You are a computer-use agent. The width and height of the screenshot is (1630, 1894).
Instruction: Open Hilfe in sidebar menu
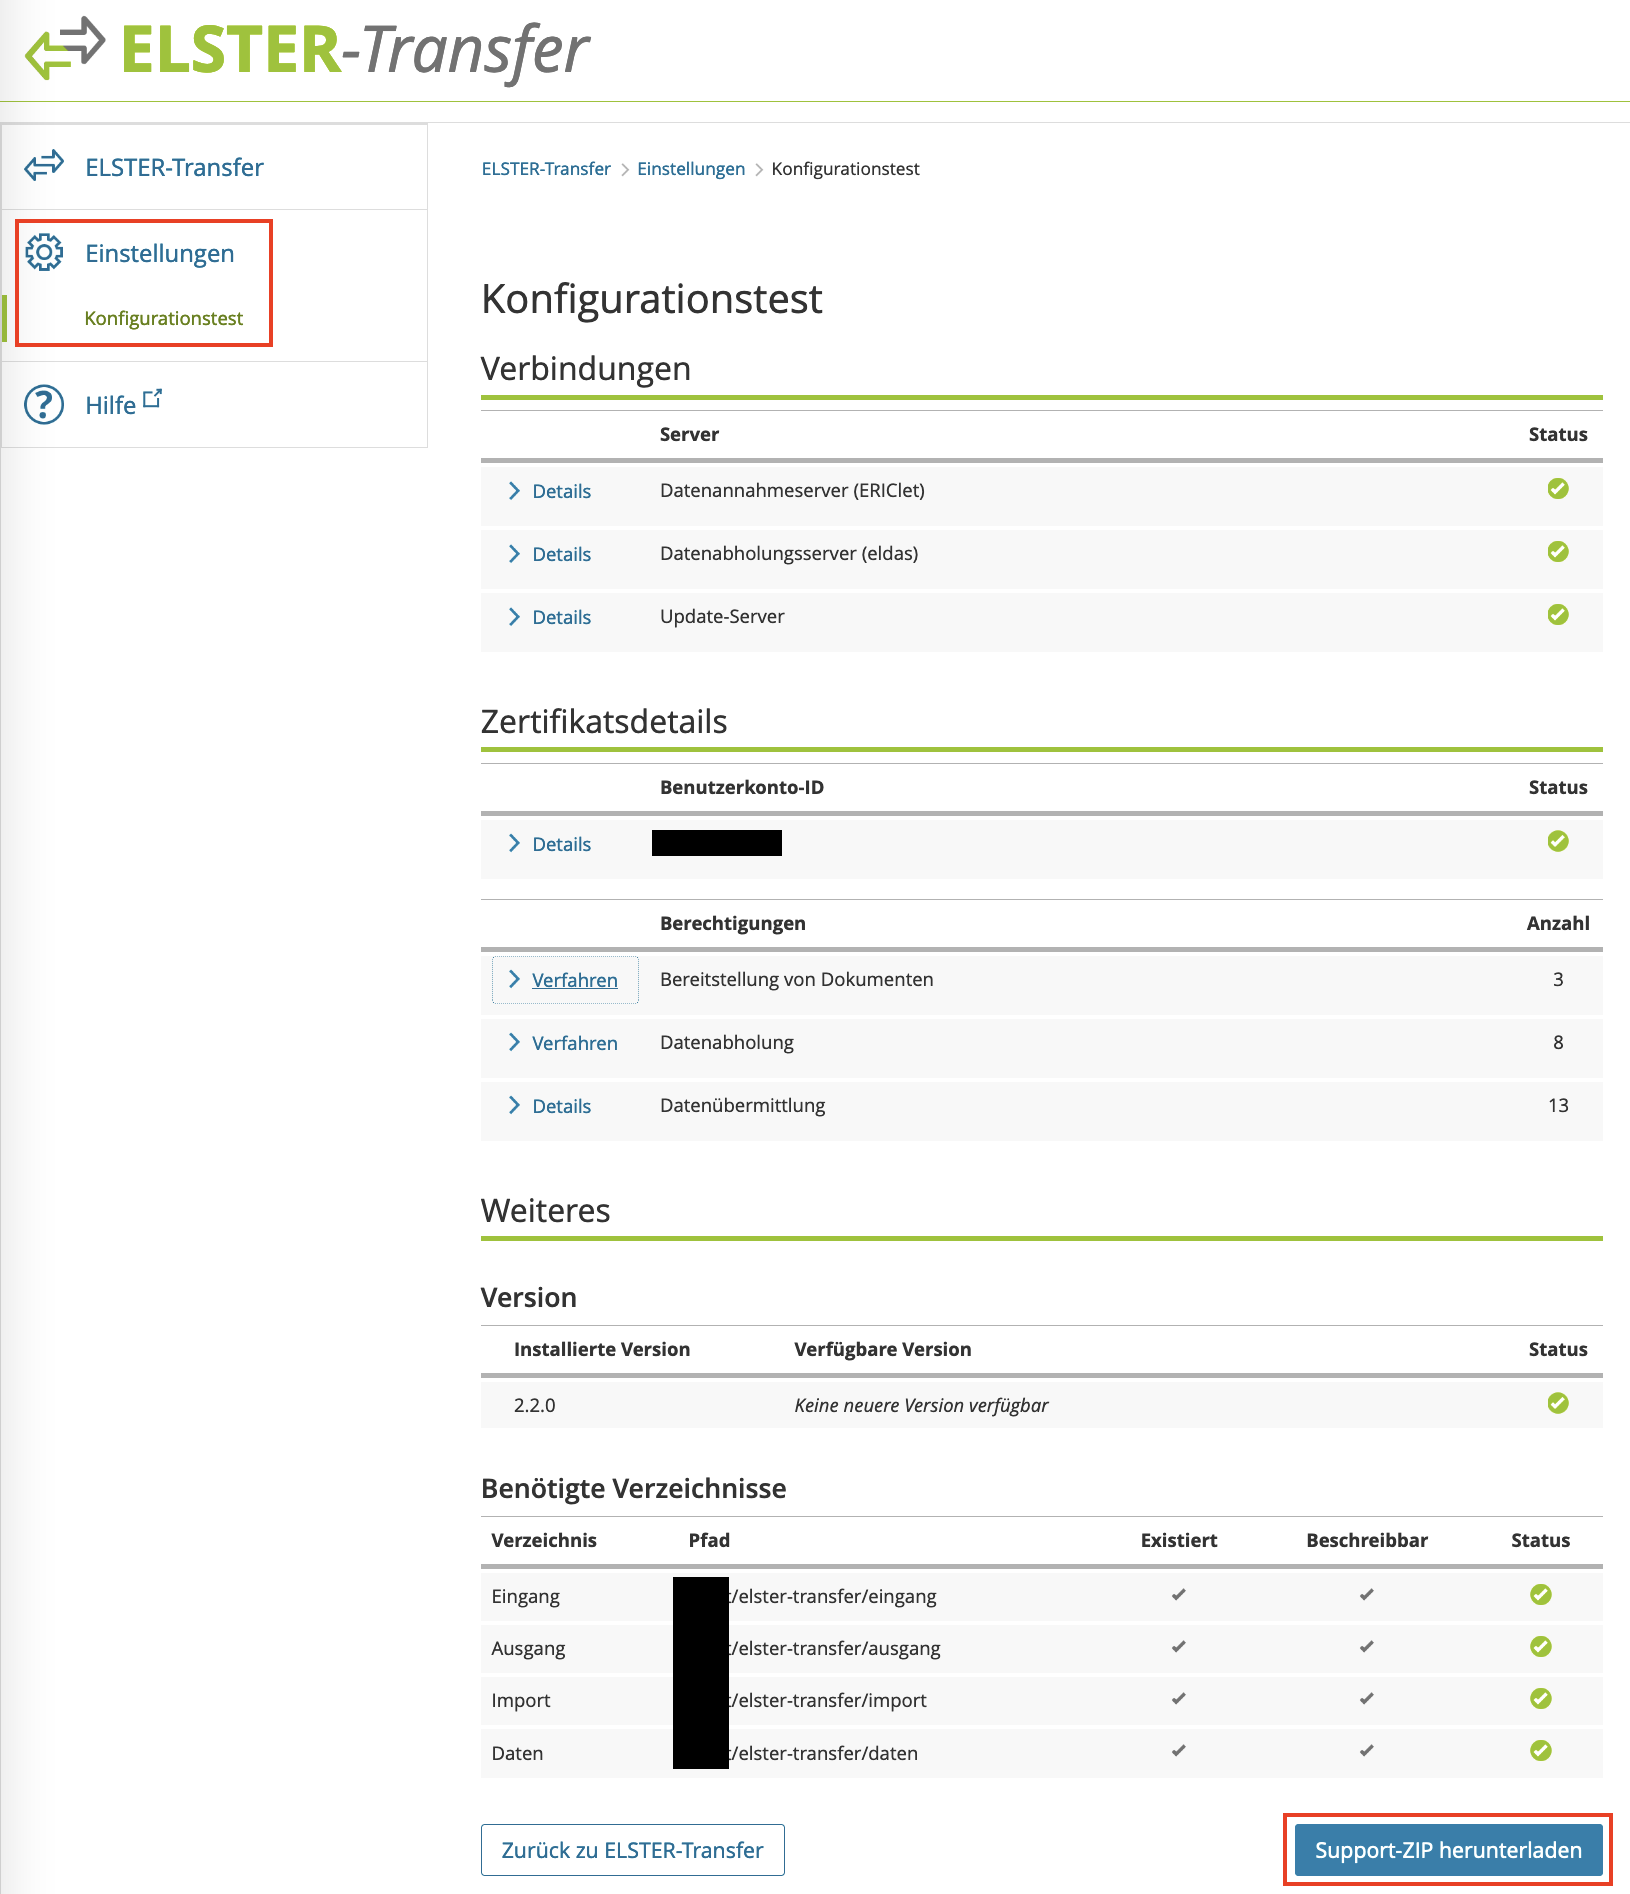tap(110, 405)
